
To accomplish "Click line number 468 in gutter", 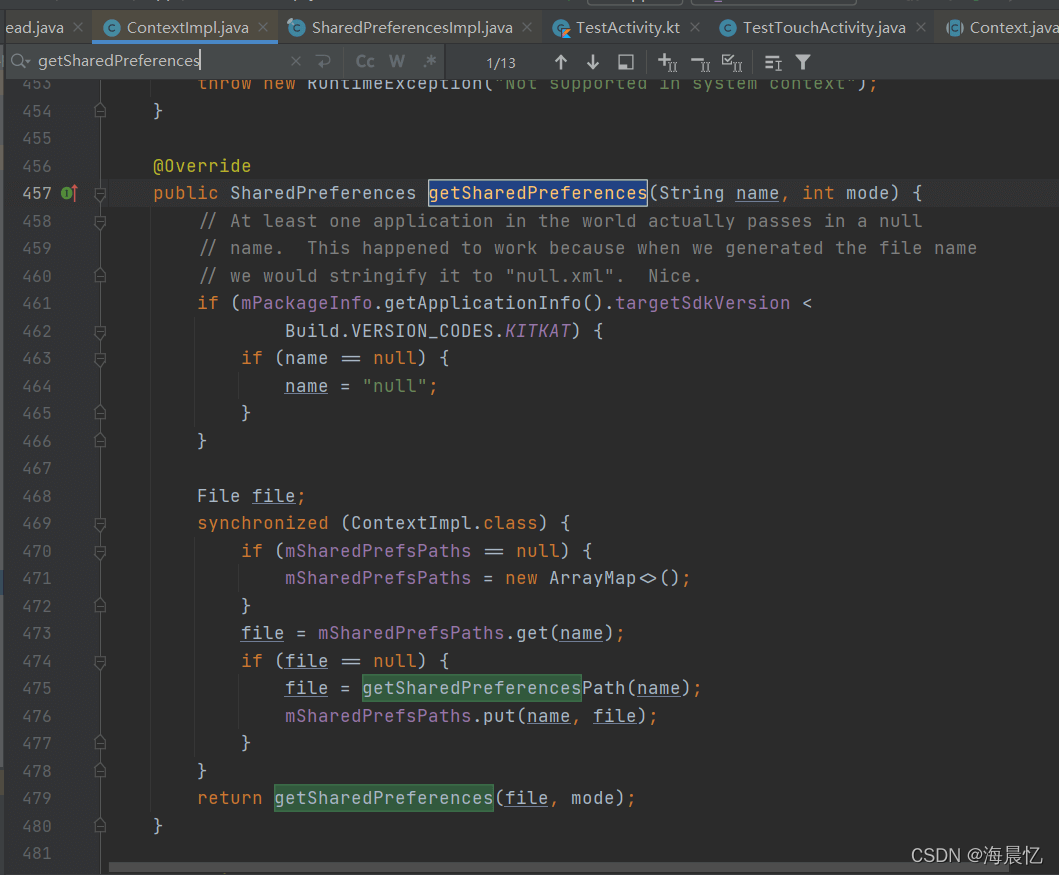I will pos(36,496).
